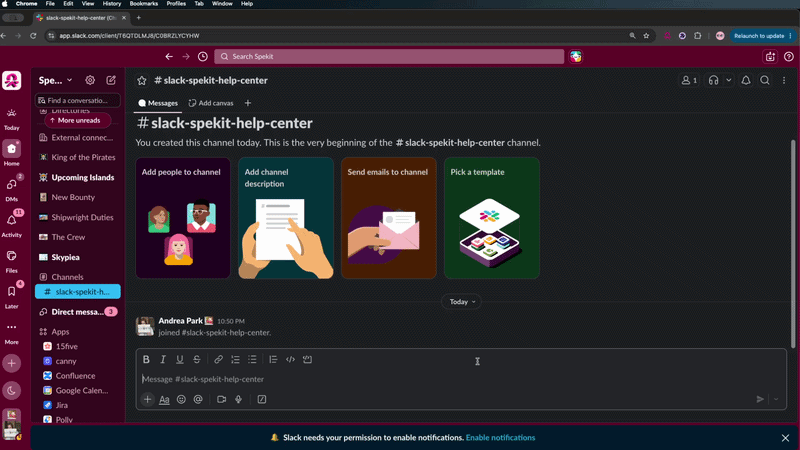Open Skypiea section

coord(78,257)
